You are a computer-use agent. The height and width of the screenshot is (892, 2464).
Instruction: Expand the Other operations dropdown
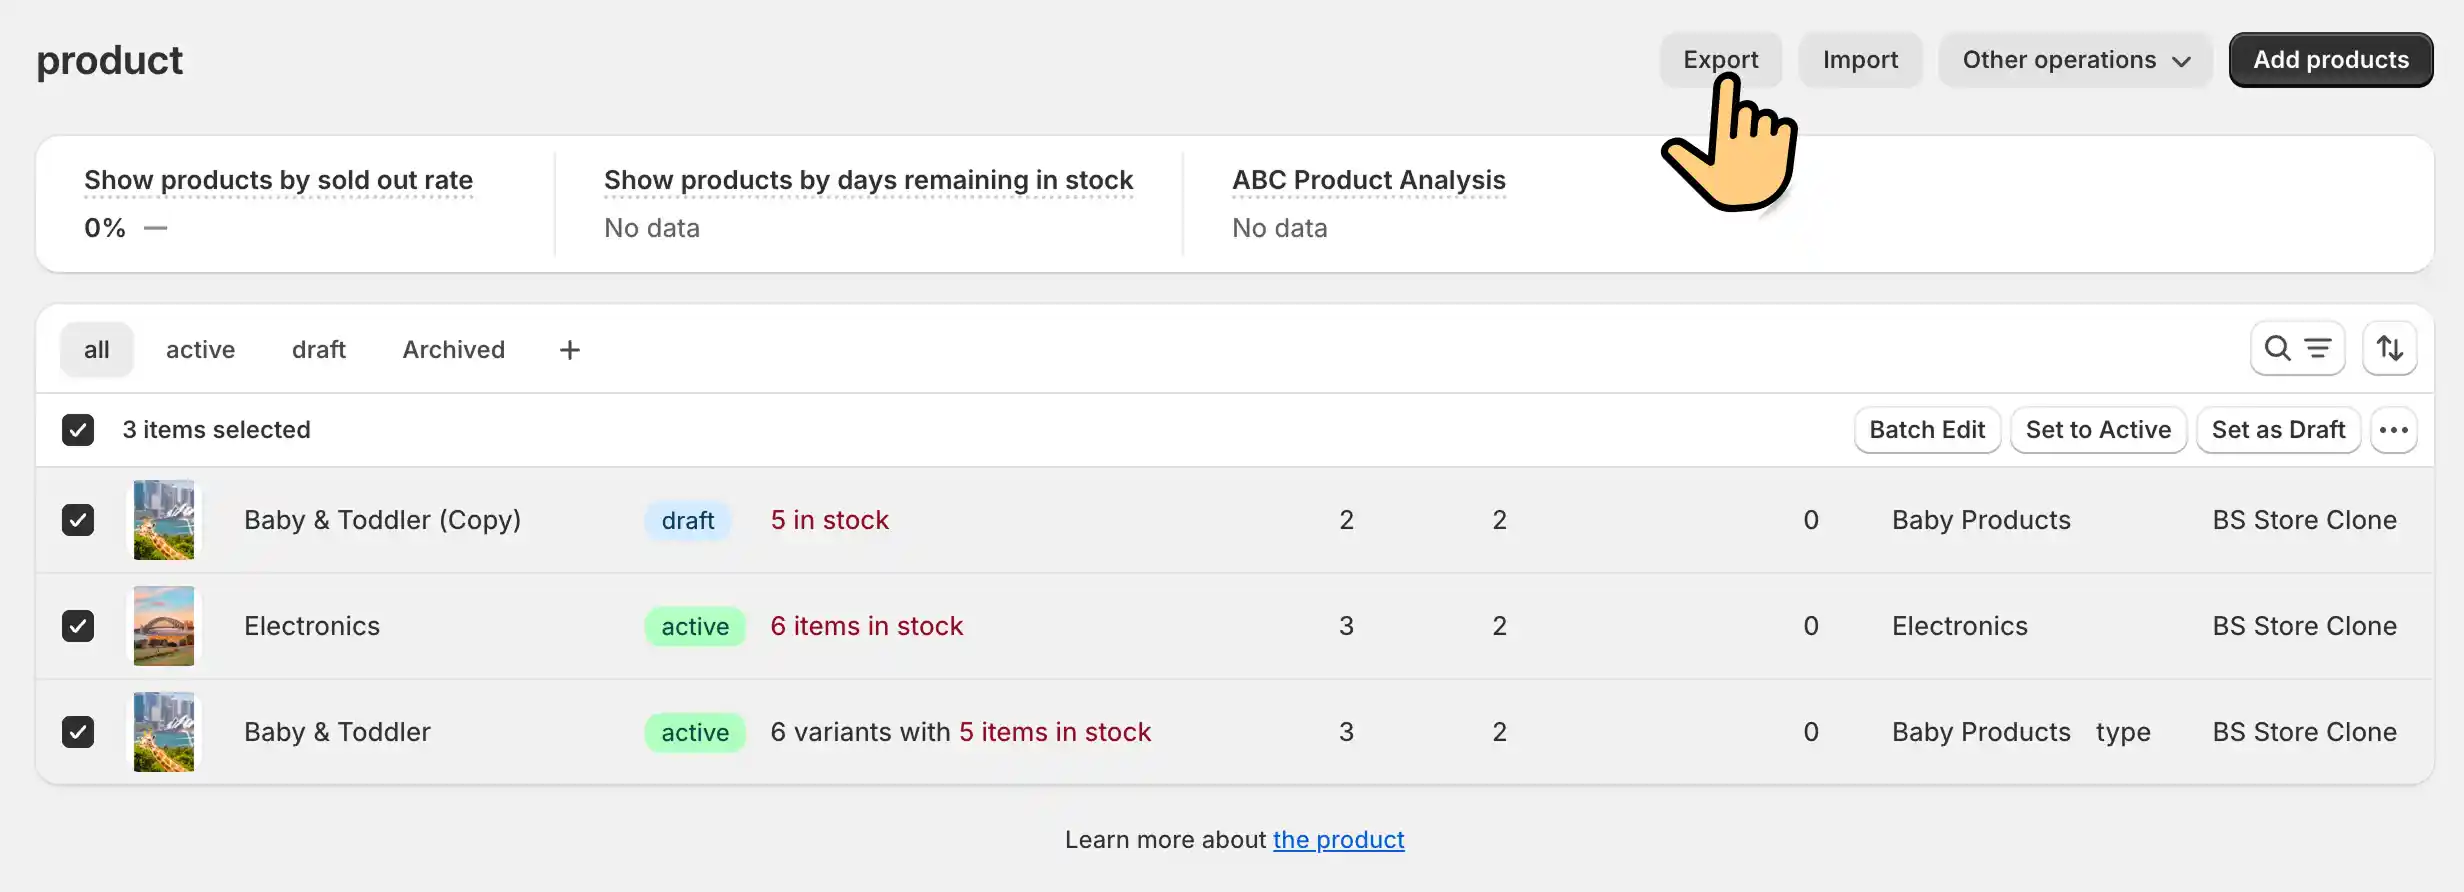pos(2074,59)
